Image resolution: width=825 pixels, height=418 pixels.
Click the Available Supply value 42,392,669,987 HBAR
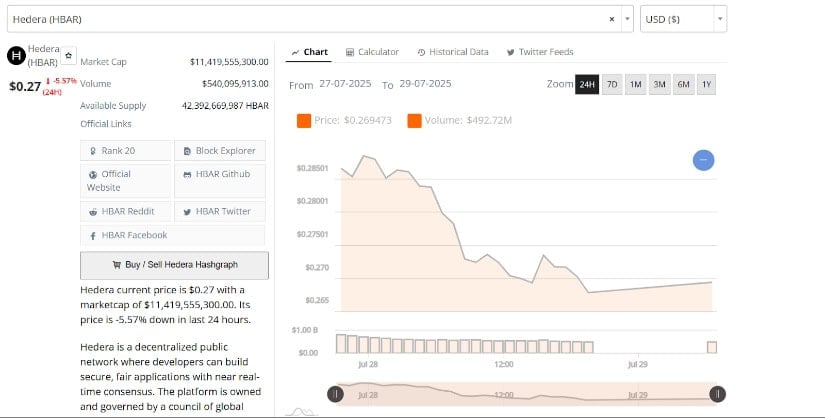coord(225,106)
